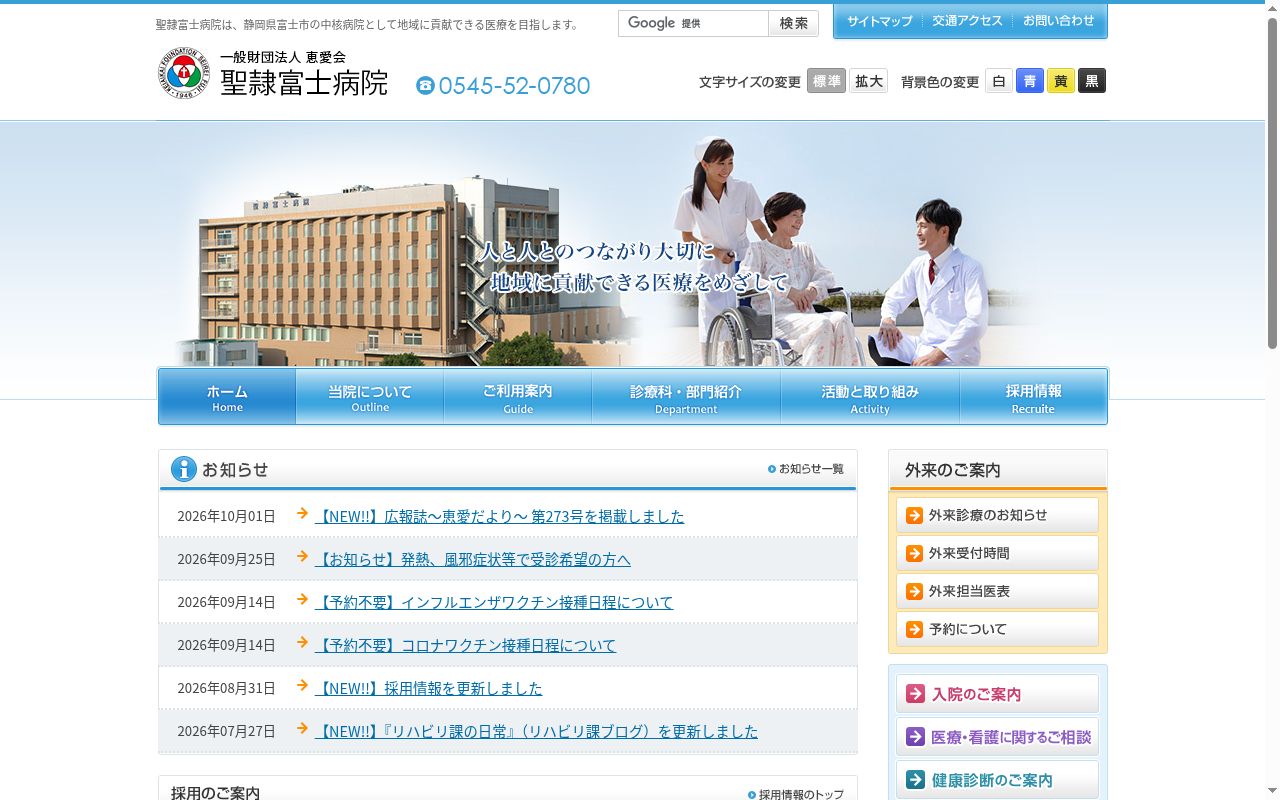Choose yellow 黄 background color

point(1061,81)
